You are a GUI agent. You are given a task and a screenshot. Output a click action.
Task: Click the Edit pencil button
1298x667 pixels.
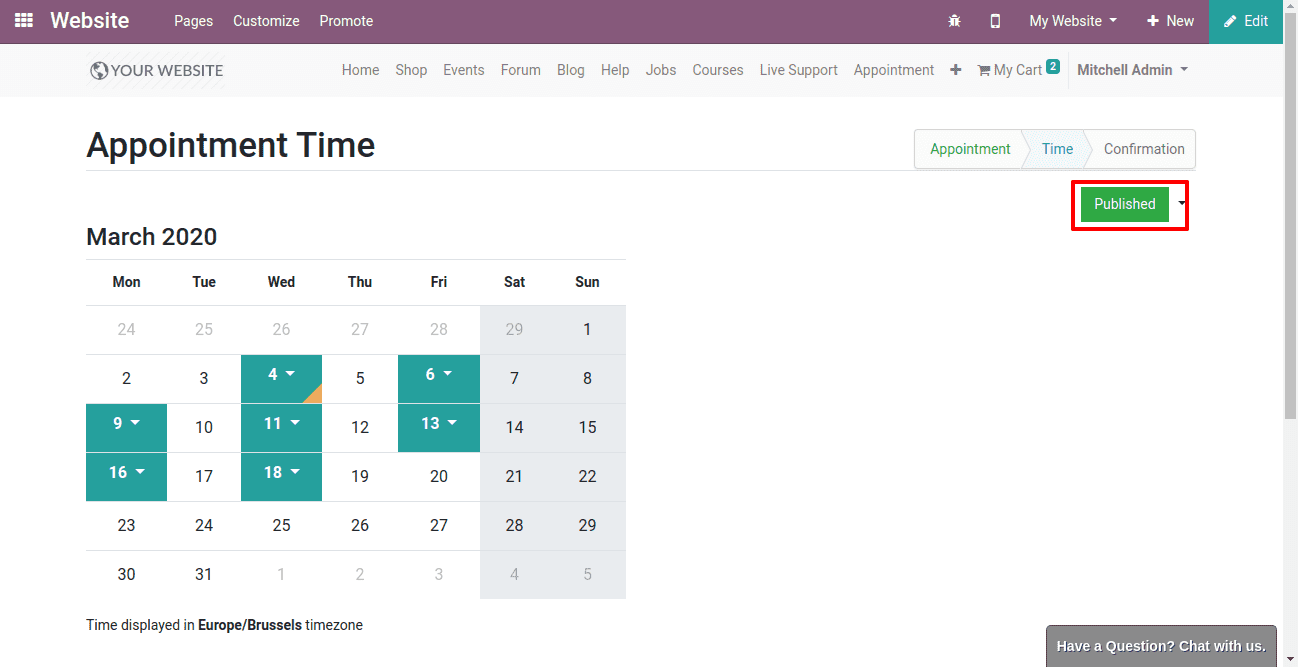click(x=1246, y=21)
